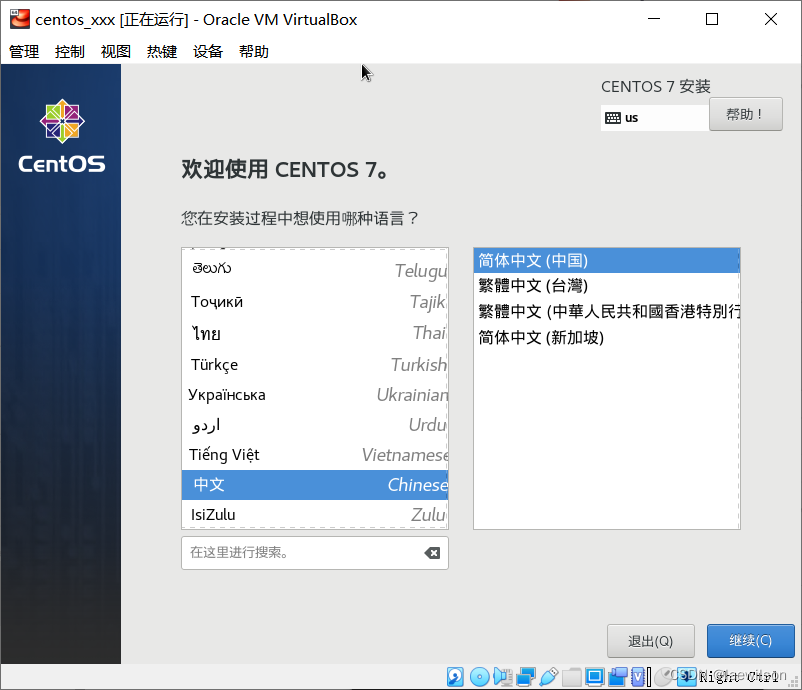802x690 pixels.
Task: Open the 设备 menu
Action: pyautogui.click(x=208, y=51)
